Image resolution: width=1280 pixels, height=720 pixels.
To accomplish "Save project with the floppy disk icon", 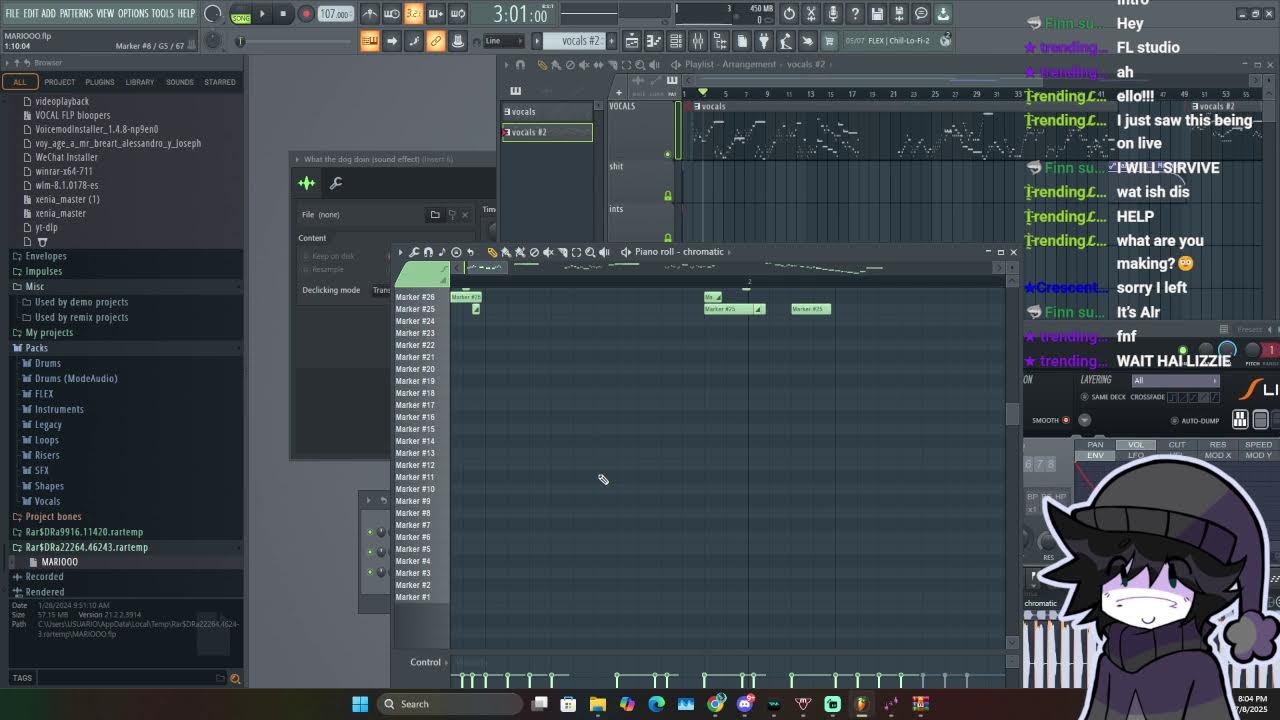I will pos(877,14).
